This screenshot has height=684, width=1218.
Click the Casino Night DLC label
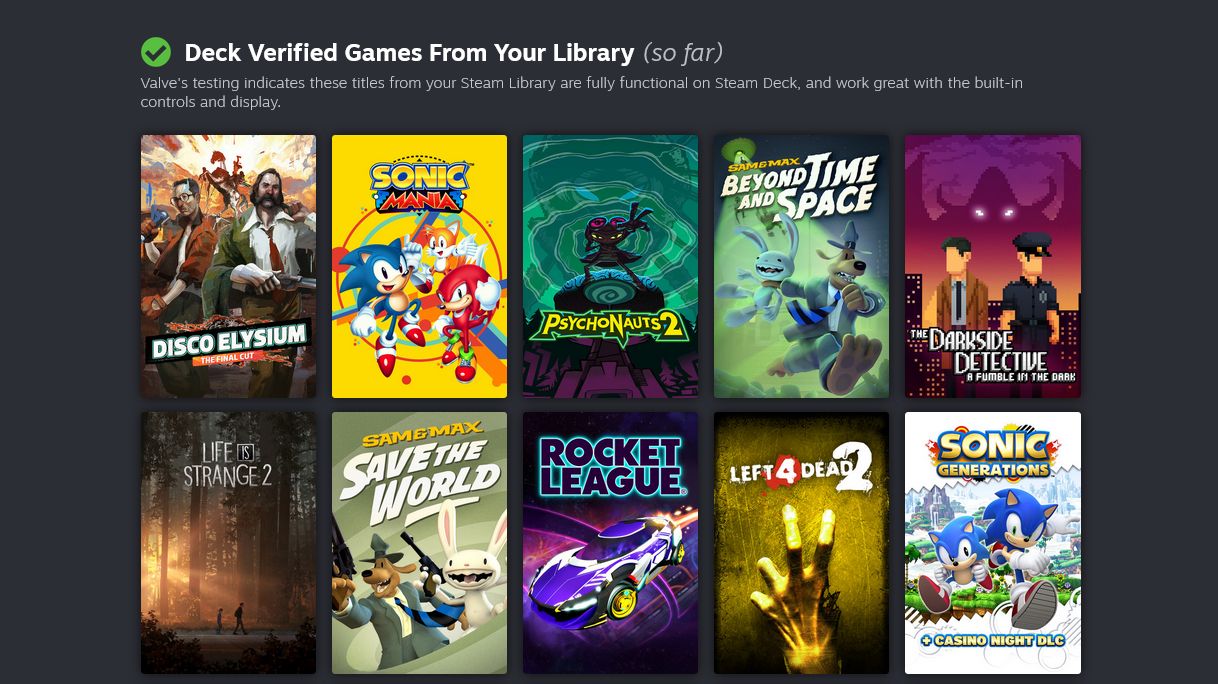[992, 640]
